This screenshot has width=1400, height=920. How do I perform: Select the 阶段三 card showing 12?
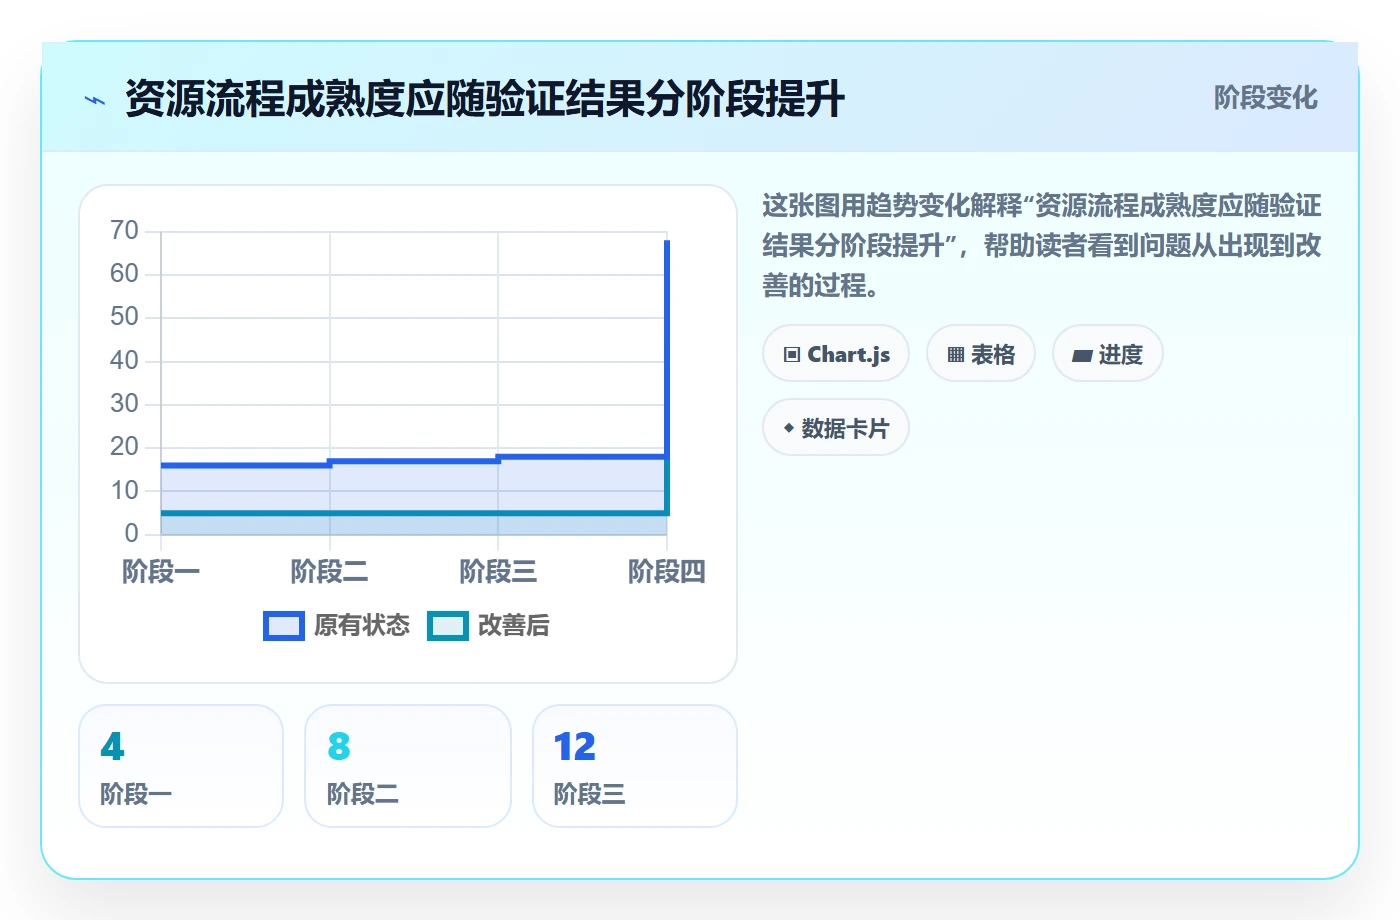click(x=635, y=766)
